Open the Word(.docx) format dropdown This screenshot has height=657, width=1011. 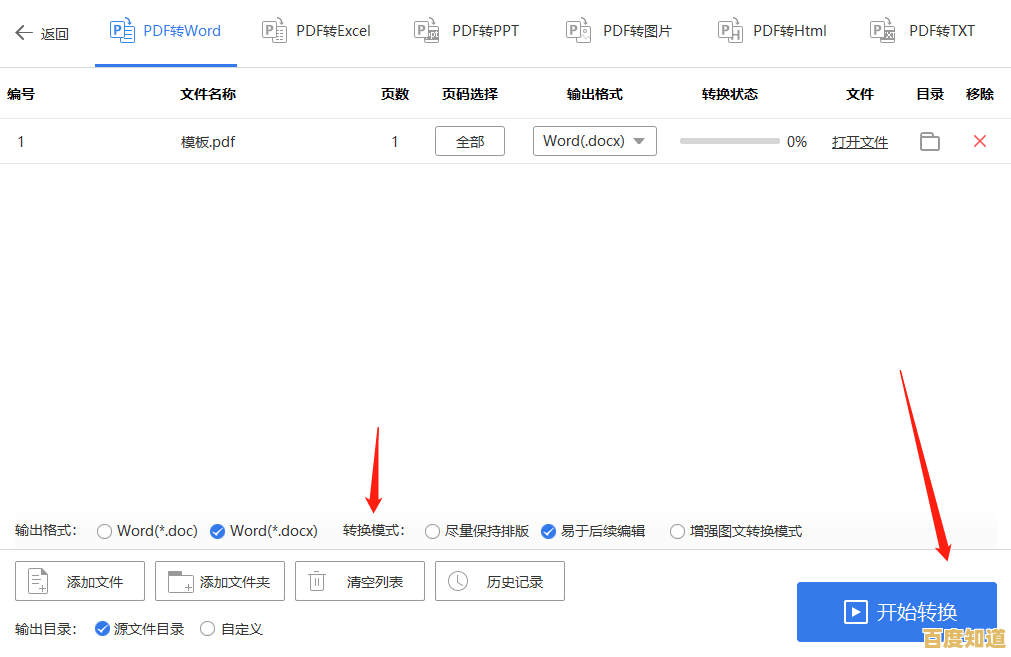point(594,141)
